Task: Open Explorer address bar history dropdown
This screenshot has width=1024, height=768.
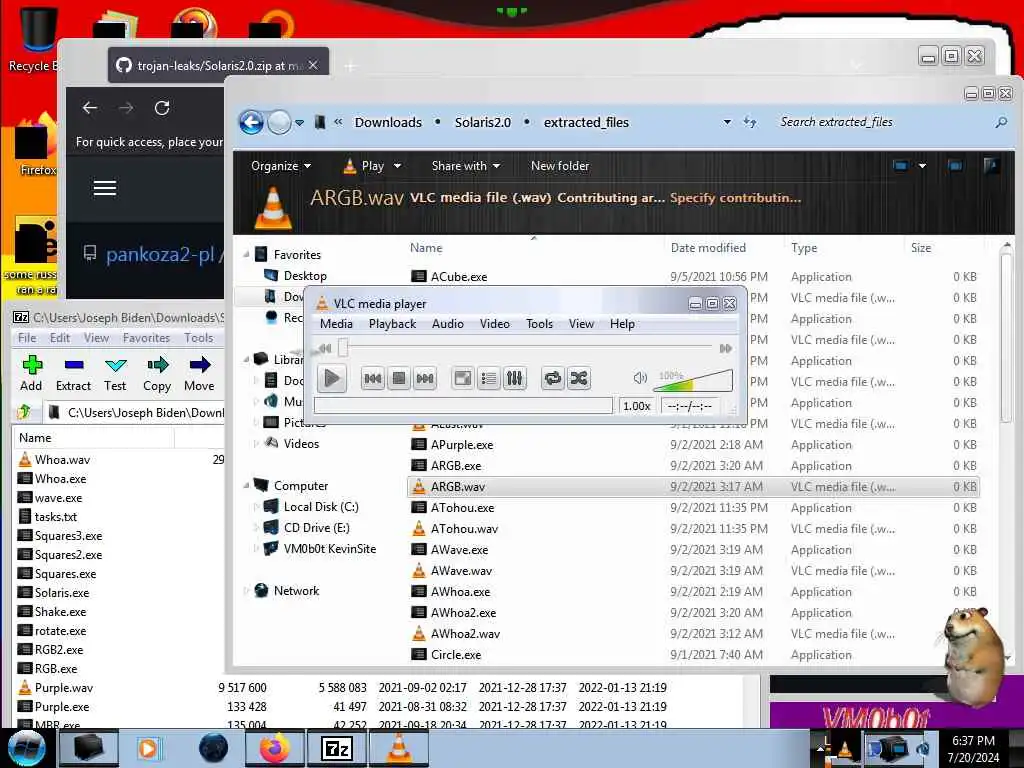Action: (727, 122)
